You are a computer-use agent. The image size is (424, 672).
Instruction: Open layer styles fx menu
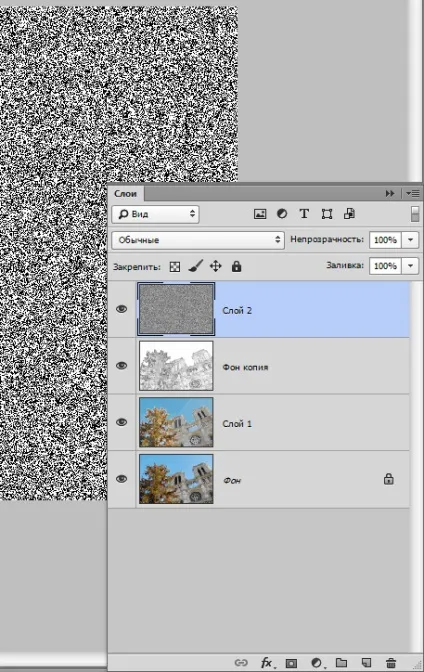click(x=266, y=663)
